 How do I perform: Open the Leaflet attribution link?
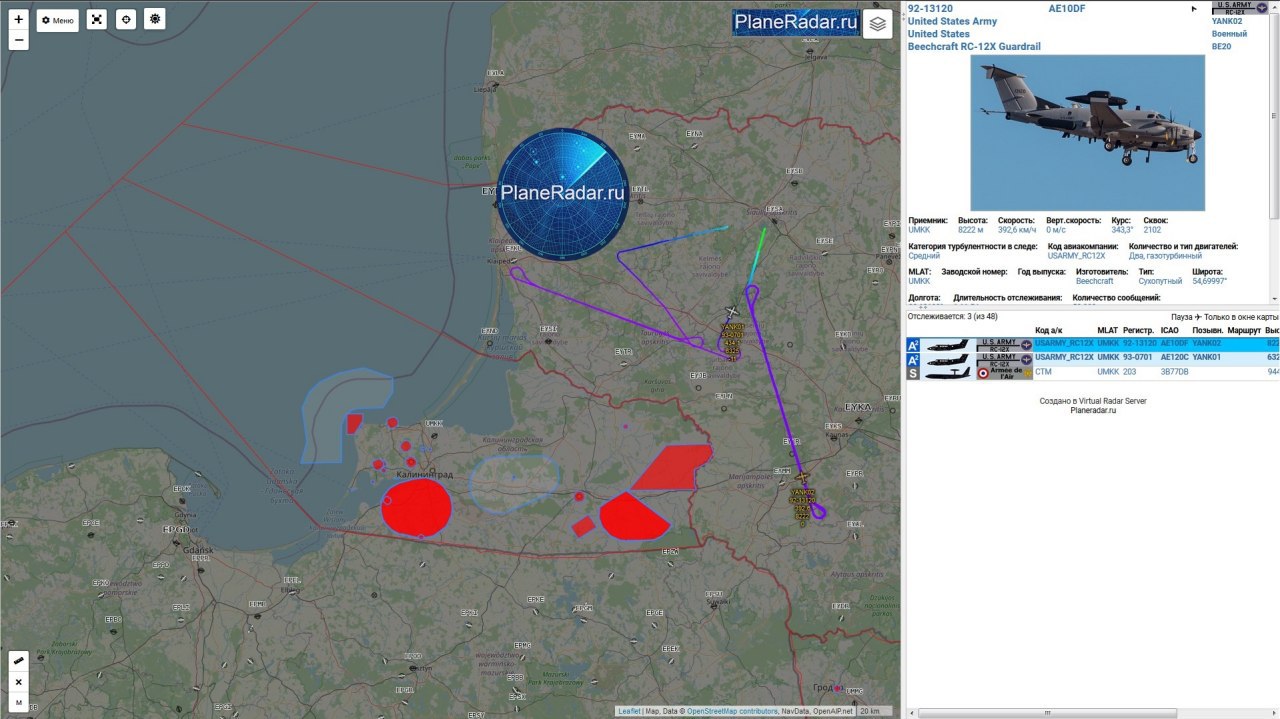629,711
